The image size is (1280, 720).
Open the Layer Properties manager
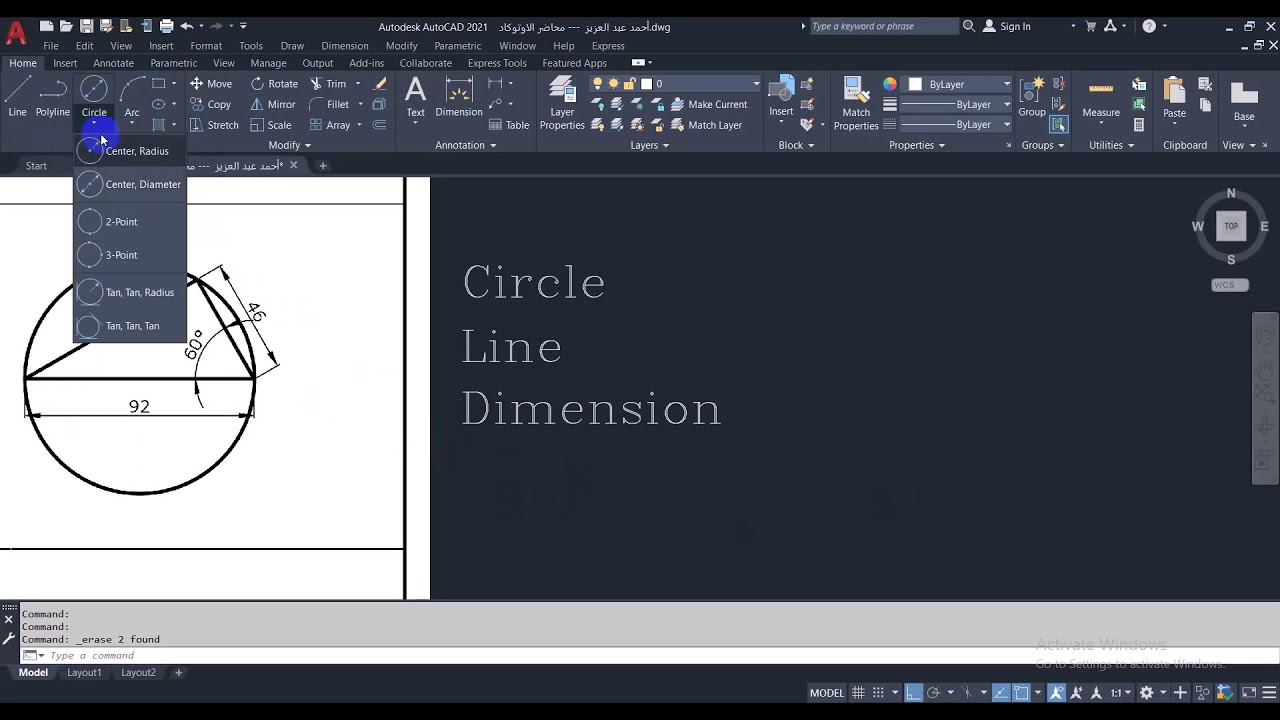pyautogui.click(x=562, y=104)
